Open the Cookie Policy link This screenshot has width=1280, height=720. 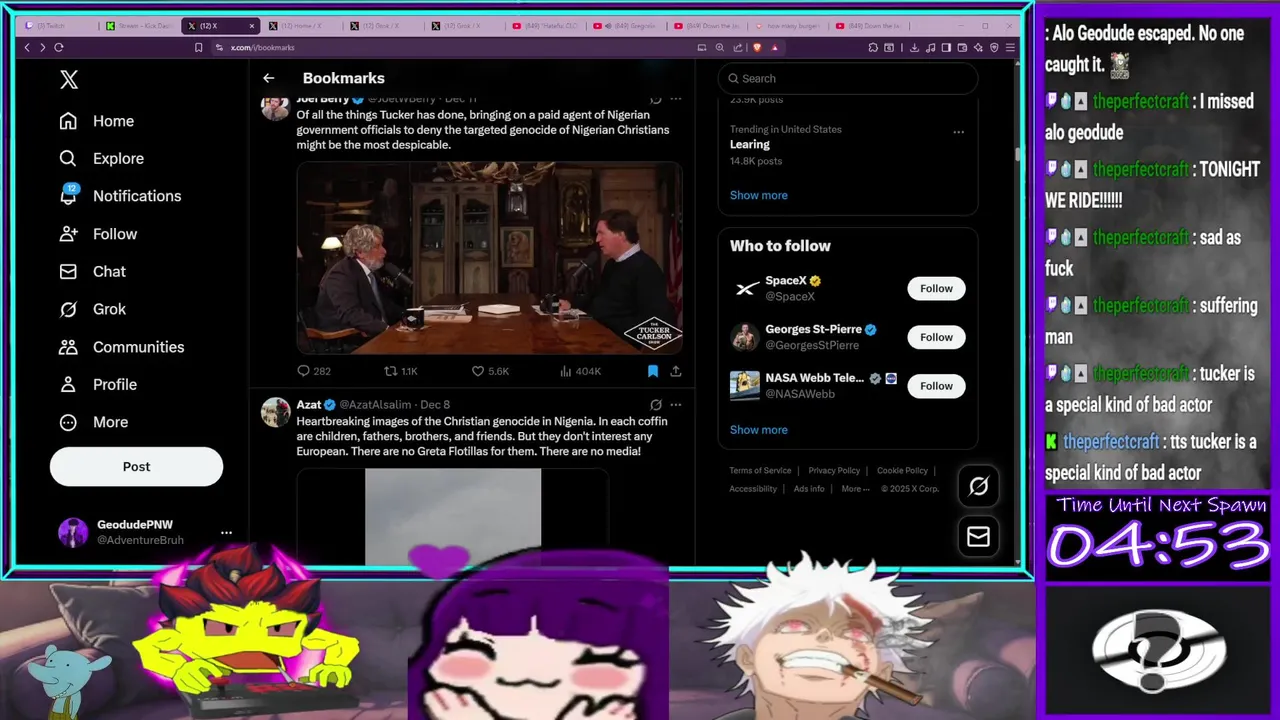pos(902,471)
